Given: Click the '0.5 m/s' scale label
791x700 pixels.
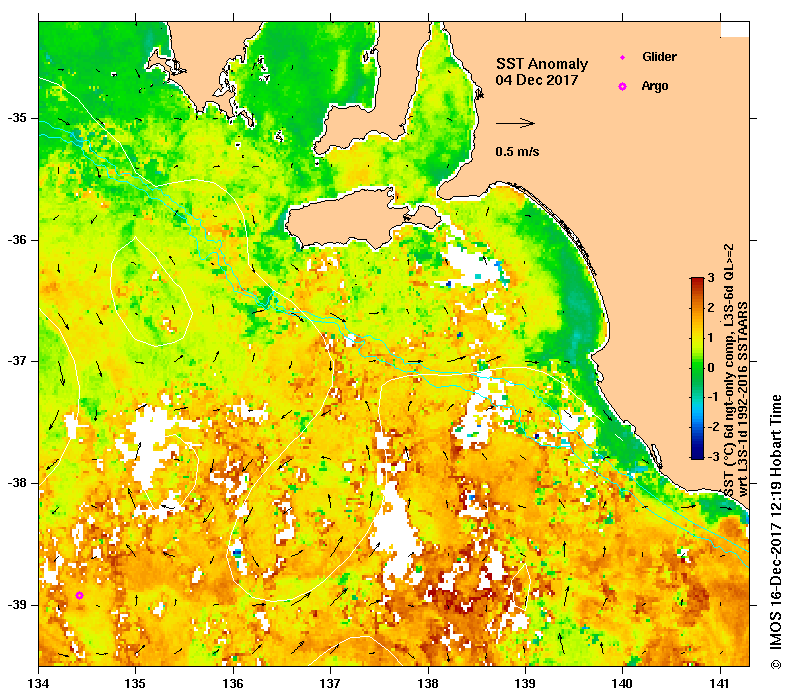Looking at the screenshot, I should [x=517, y=152].
